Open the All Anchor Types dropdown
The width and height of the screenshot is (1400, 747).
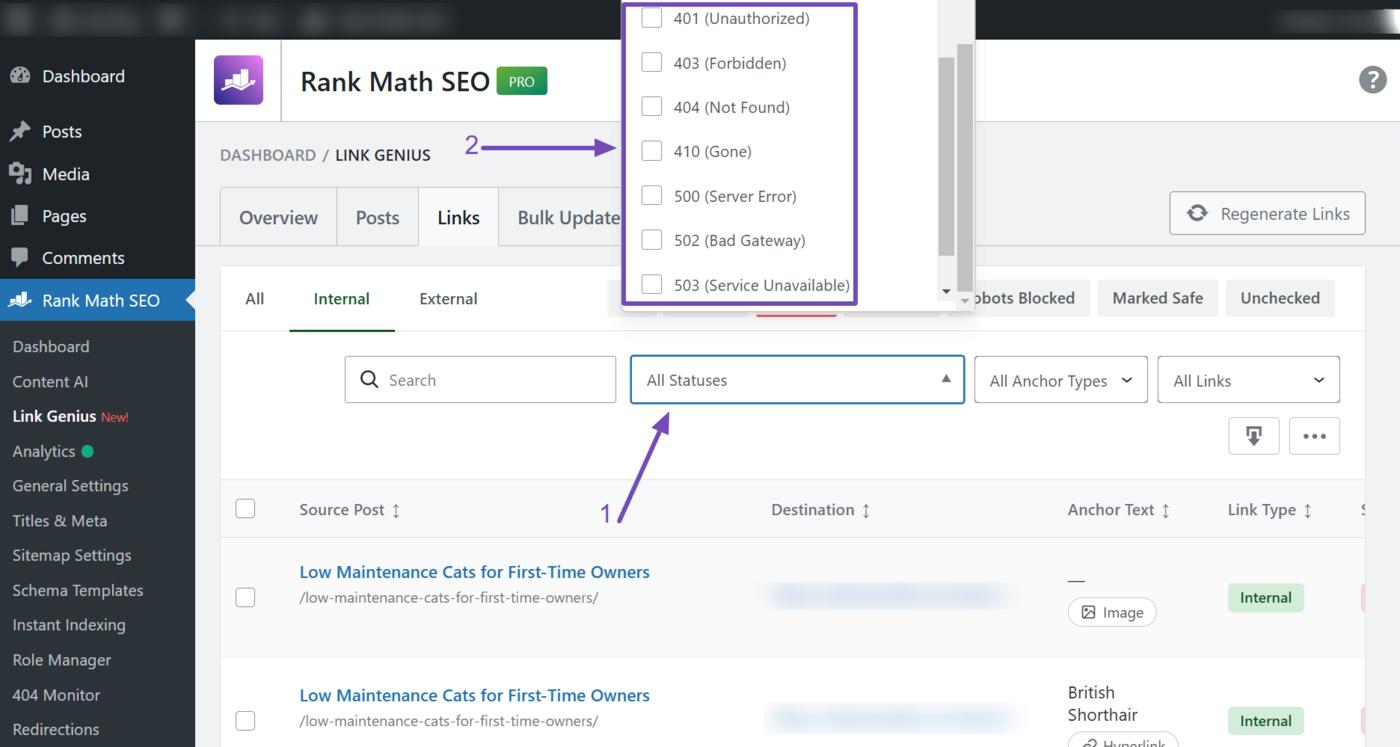click(1060, 380)
